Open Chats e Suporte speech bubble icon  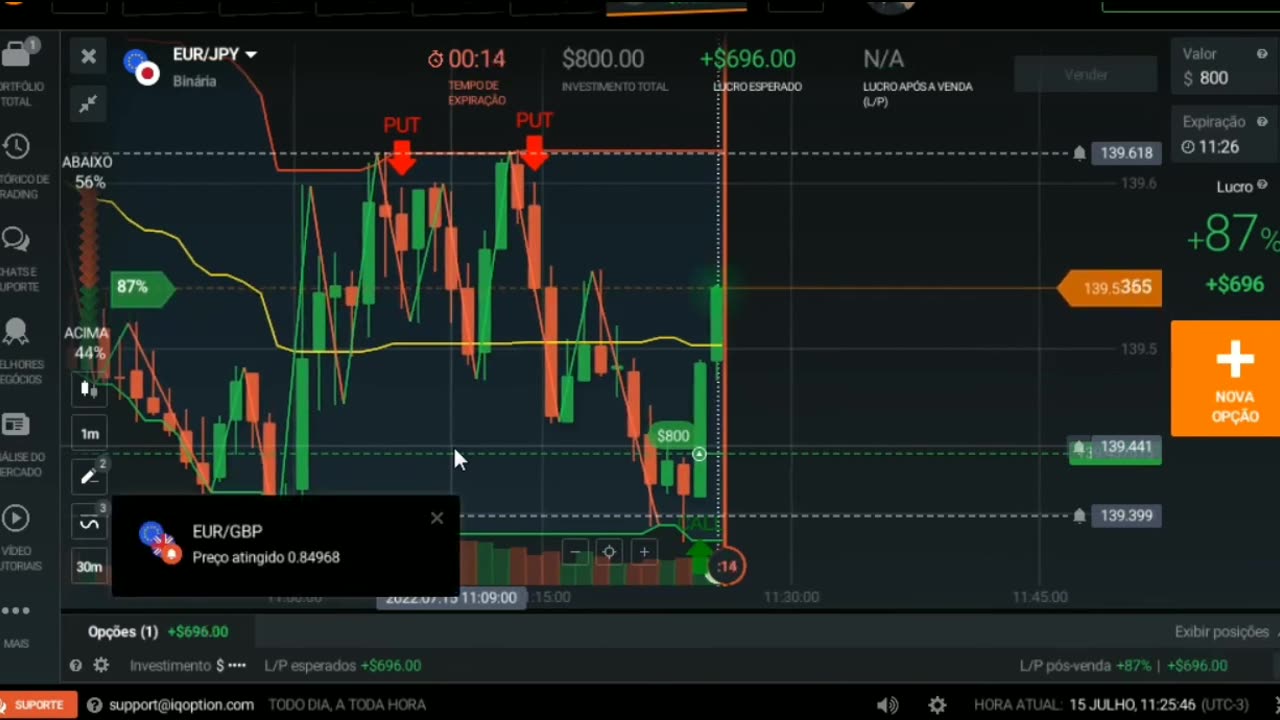(16, 240)
